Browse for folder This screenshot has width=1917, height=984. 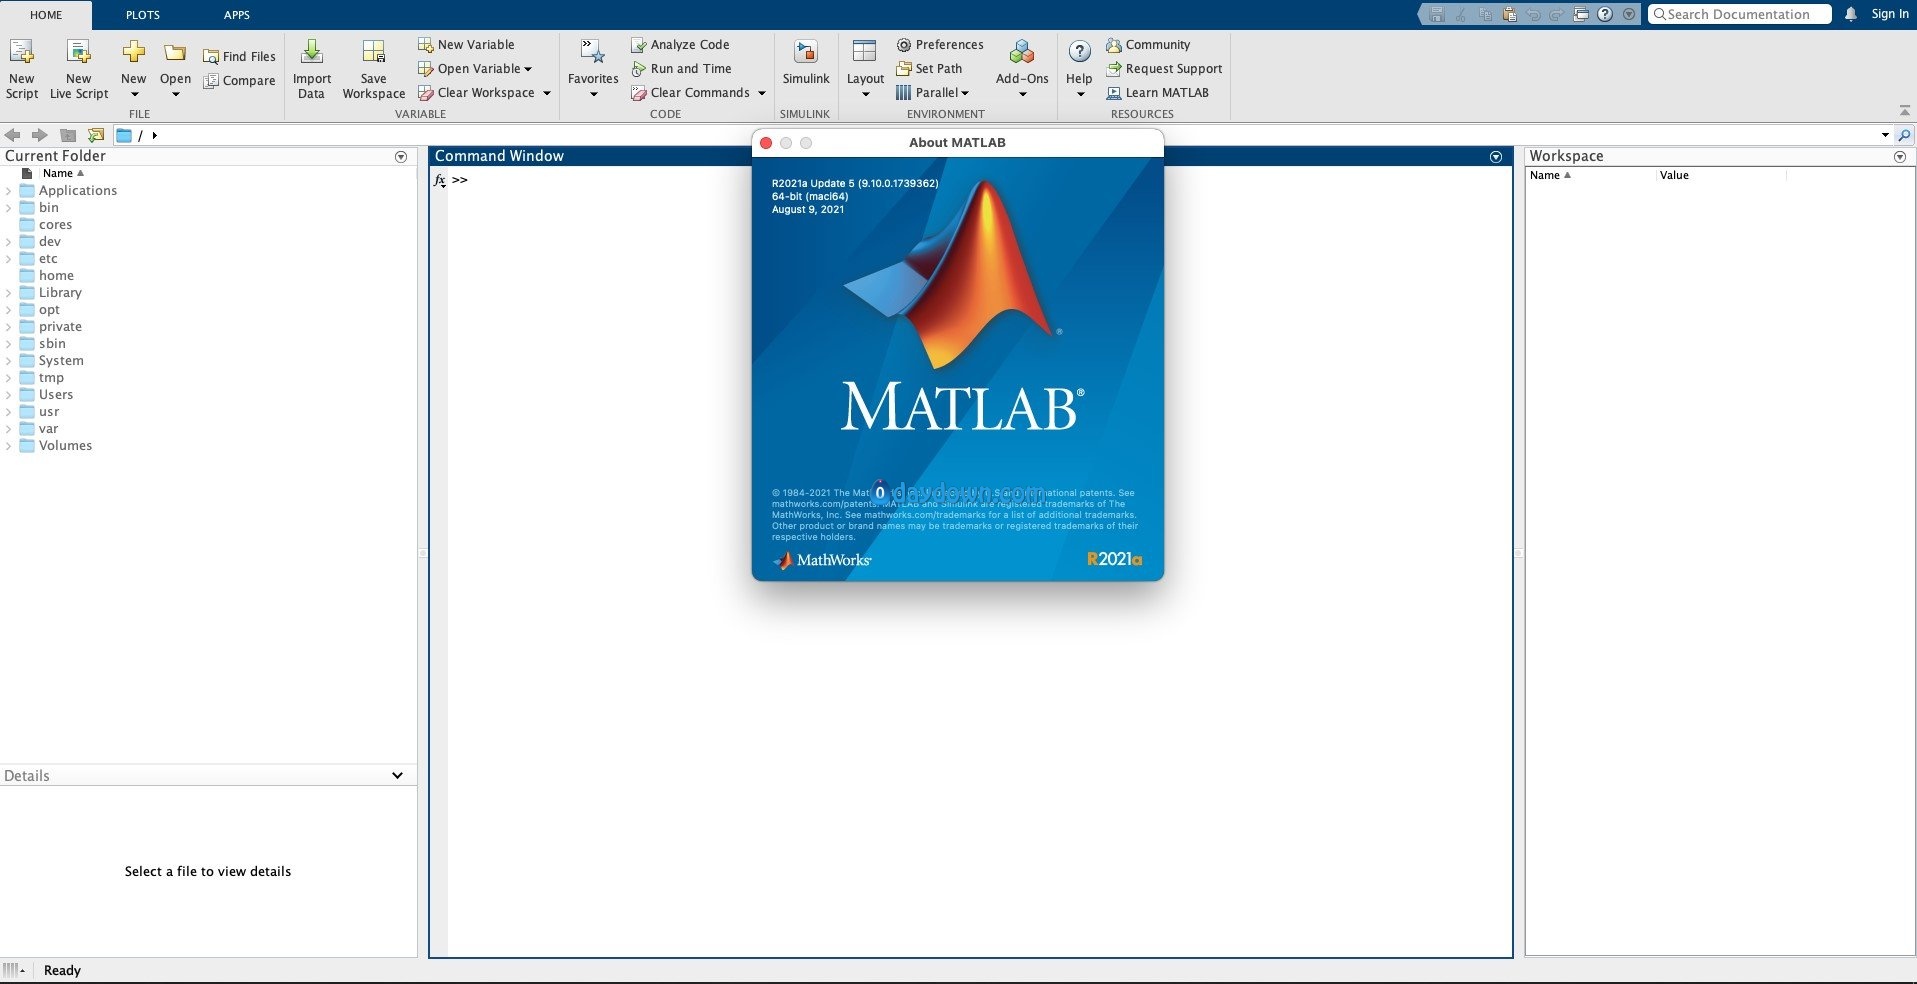click(x=96, y=135)
